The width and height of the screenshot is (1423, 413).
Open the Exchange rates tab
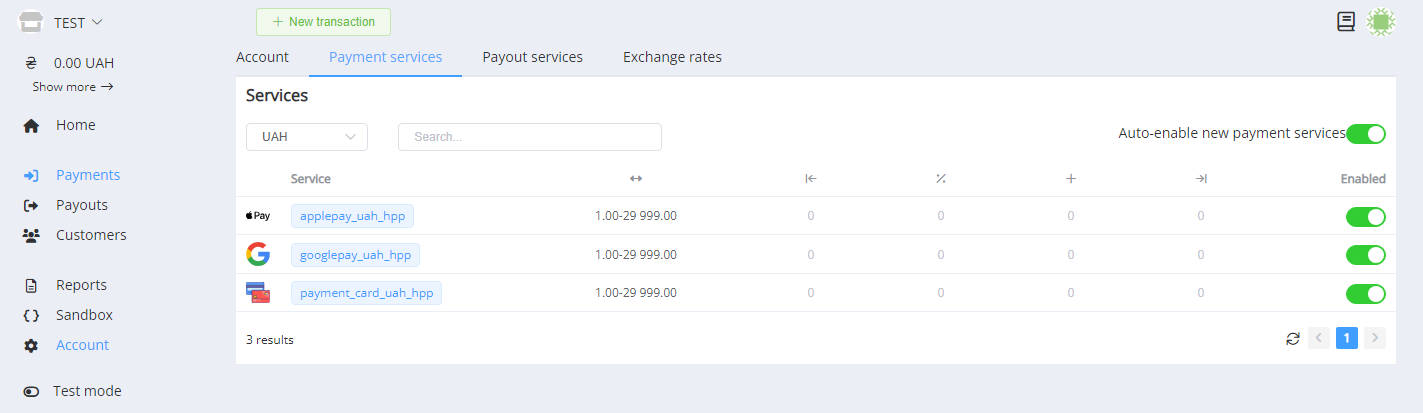(x=672, y=57)
